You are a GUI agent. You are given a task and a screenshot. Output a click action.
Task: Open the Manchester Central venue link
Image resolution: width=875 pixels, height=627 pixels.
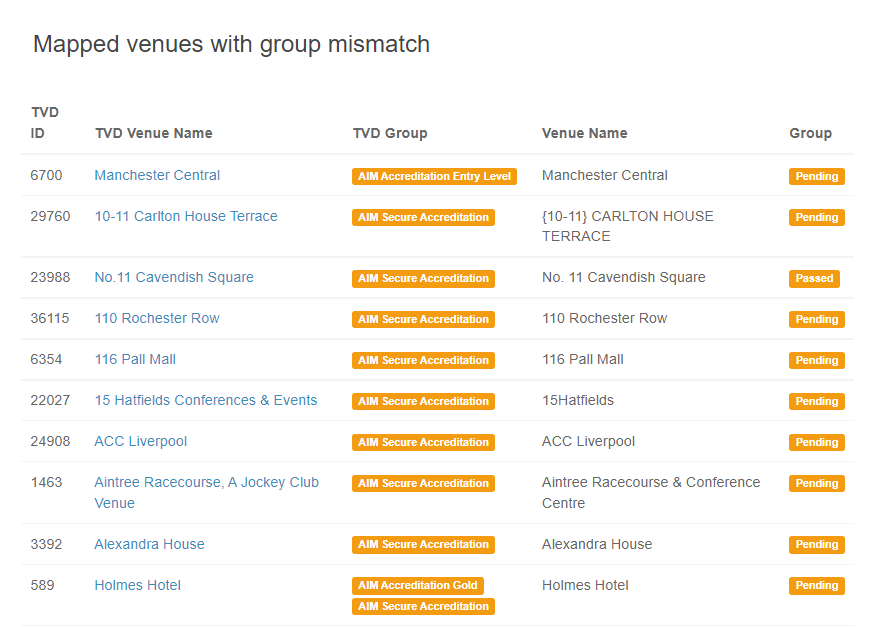click(157, 175)
